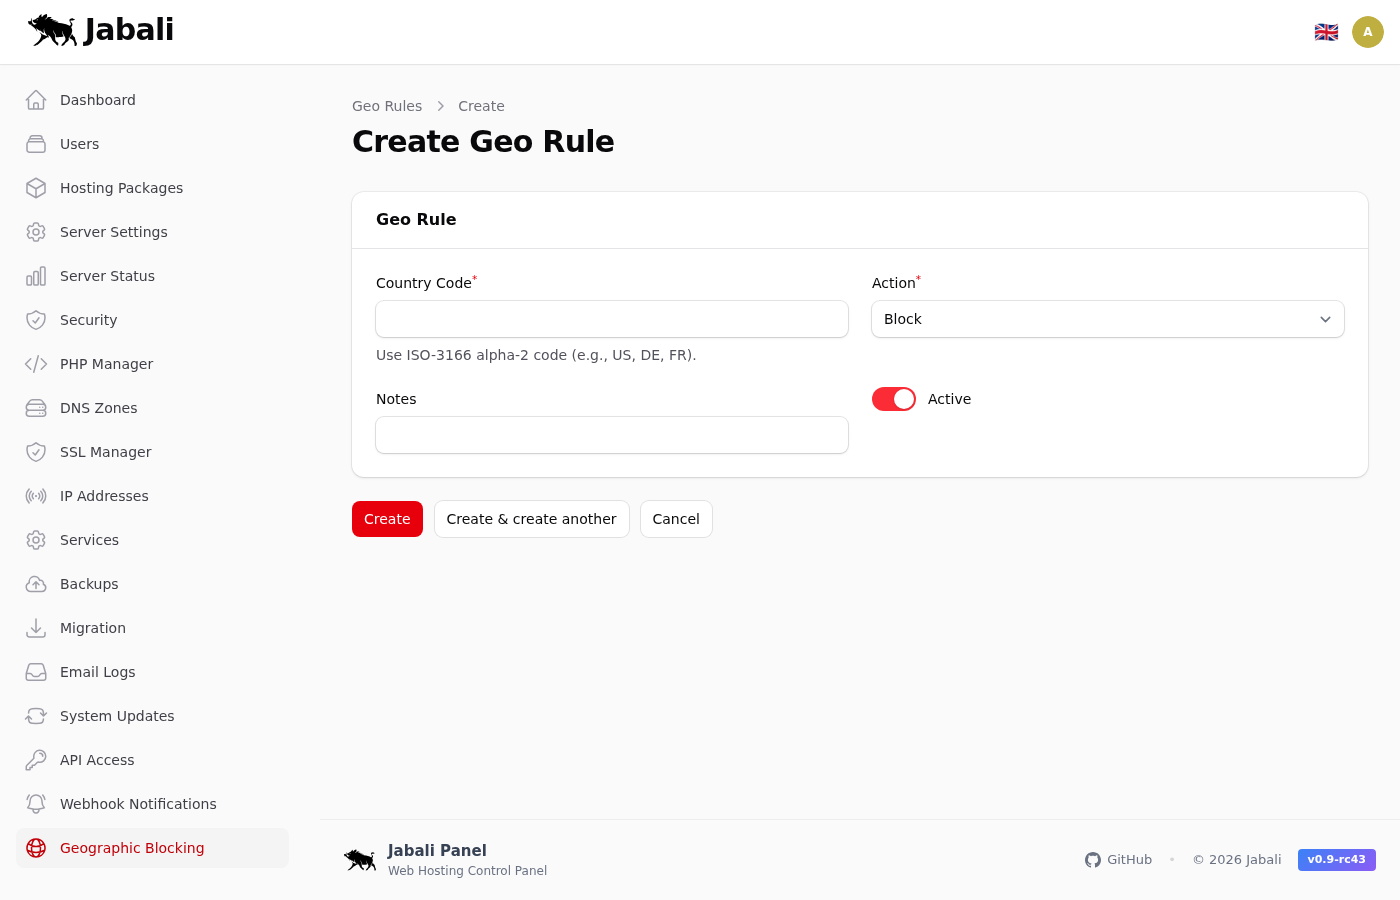Image resolution: width=1400 pixels, height=900 pixels.
Task: Click the Dashboard home icon
Action: click(x=36, y=100)
